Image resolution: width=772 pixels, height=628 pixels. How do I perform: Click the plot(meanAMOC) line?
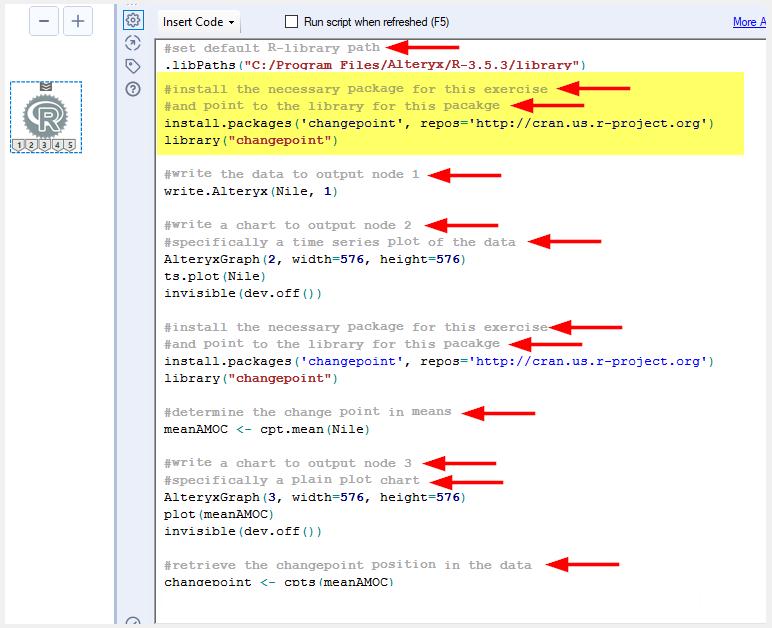tap(219, 514)
